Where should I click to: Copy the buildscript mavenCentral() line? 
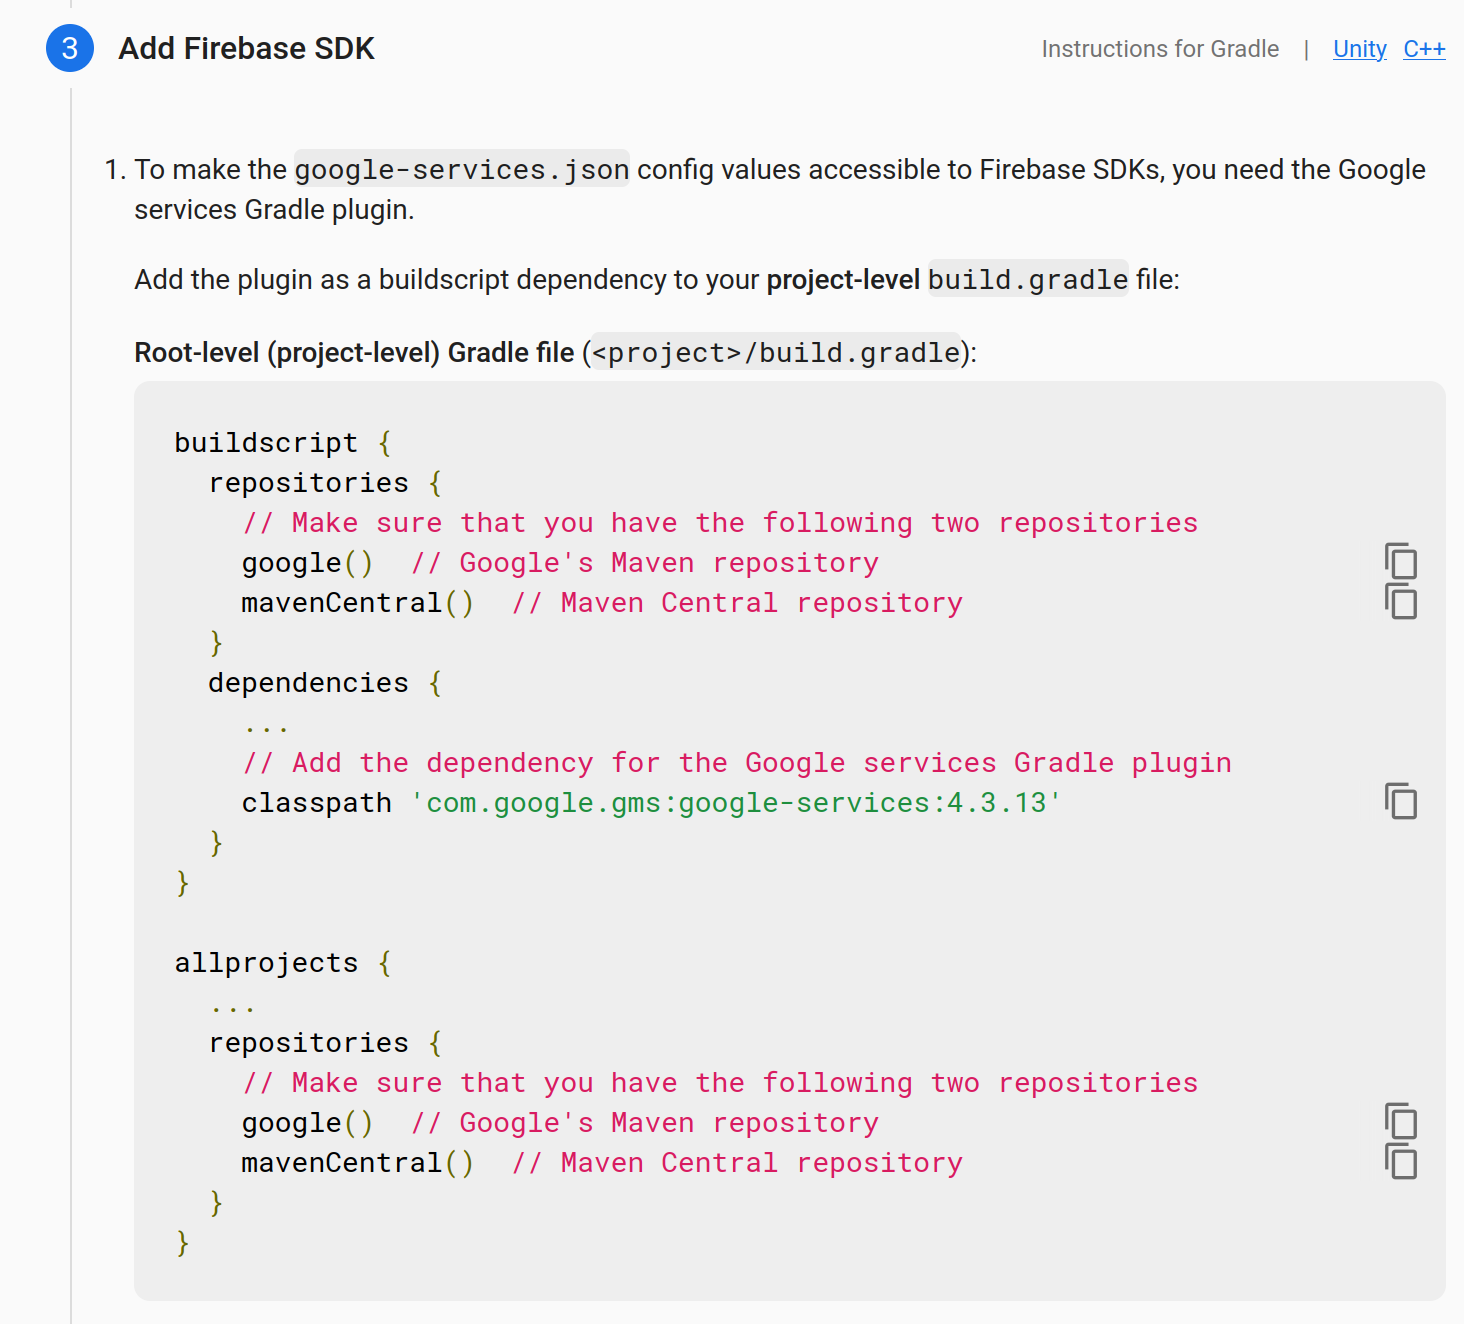1401,602
